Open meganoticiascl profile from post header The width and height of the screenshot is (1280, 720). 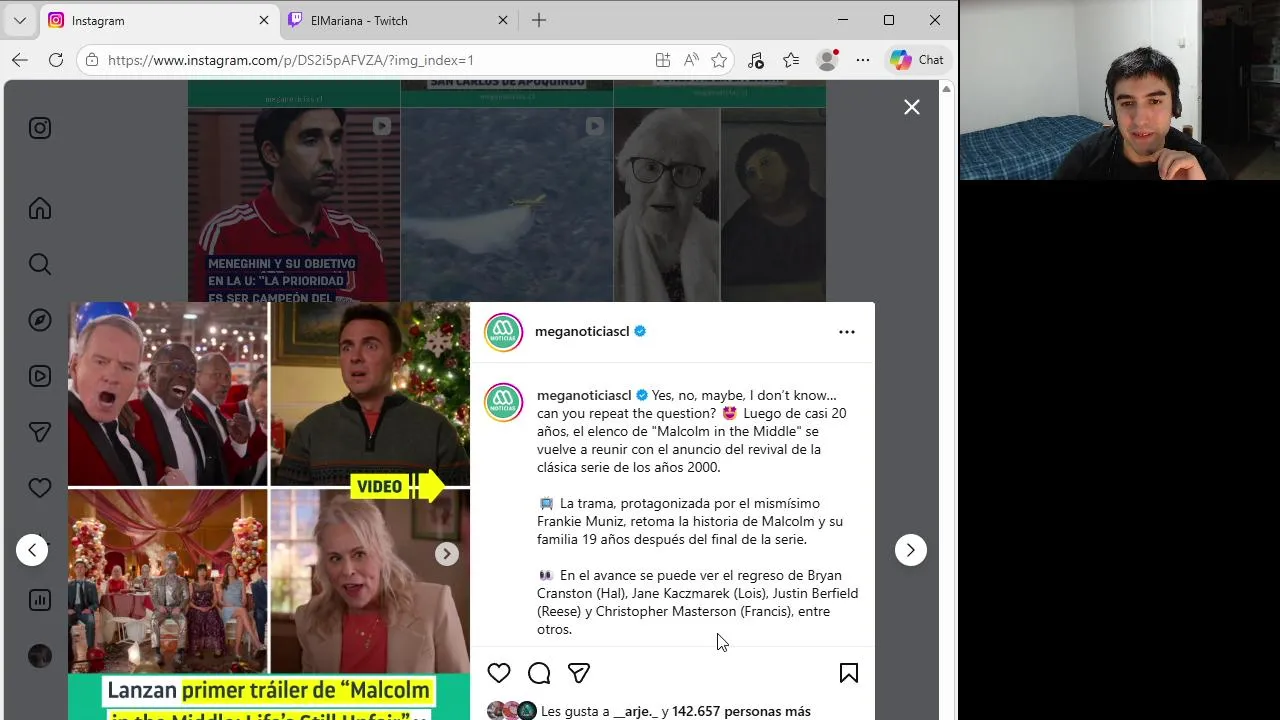pyautogui.click(x=582, y=331)
